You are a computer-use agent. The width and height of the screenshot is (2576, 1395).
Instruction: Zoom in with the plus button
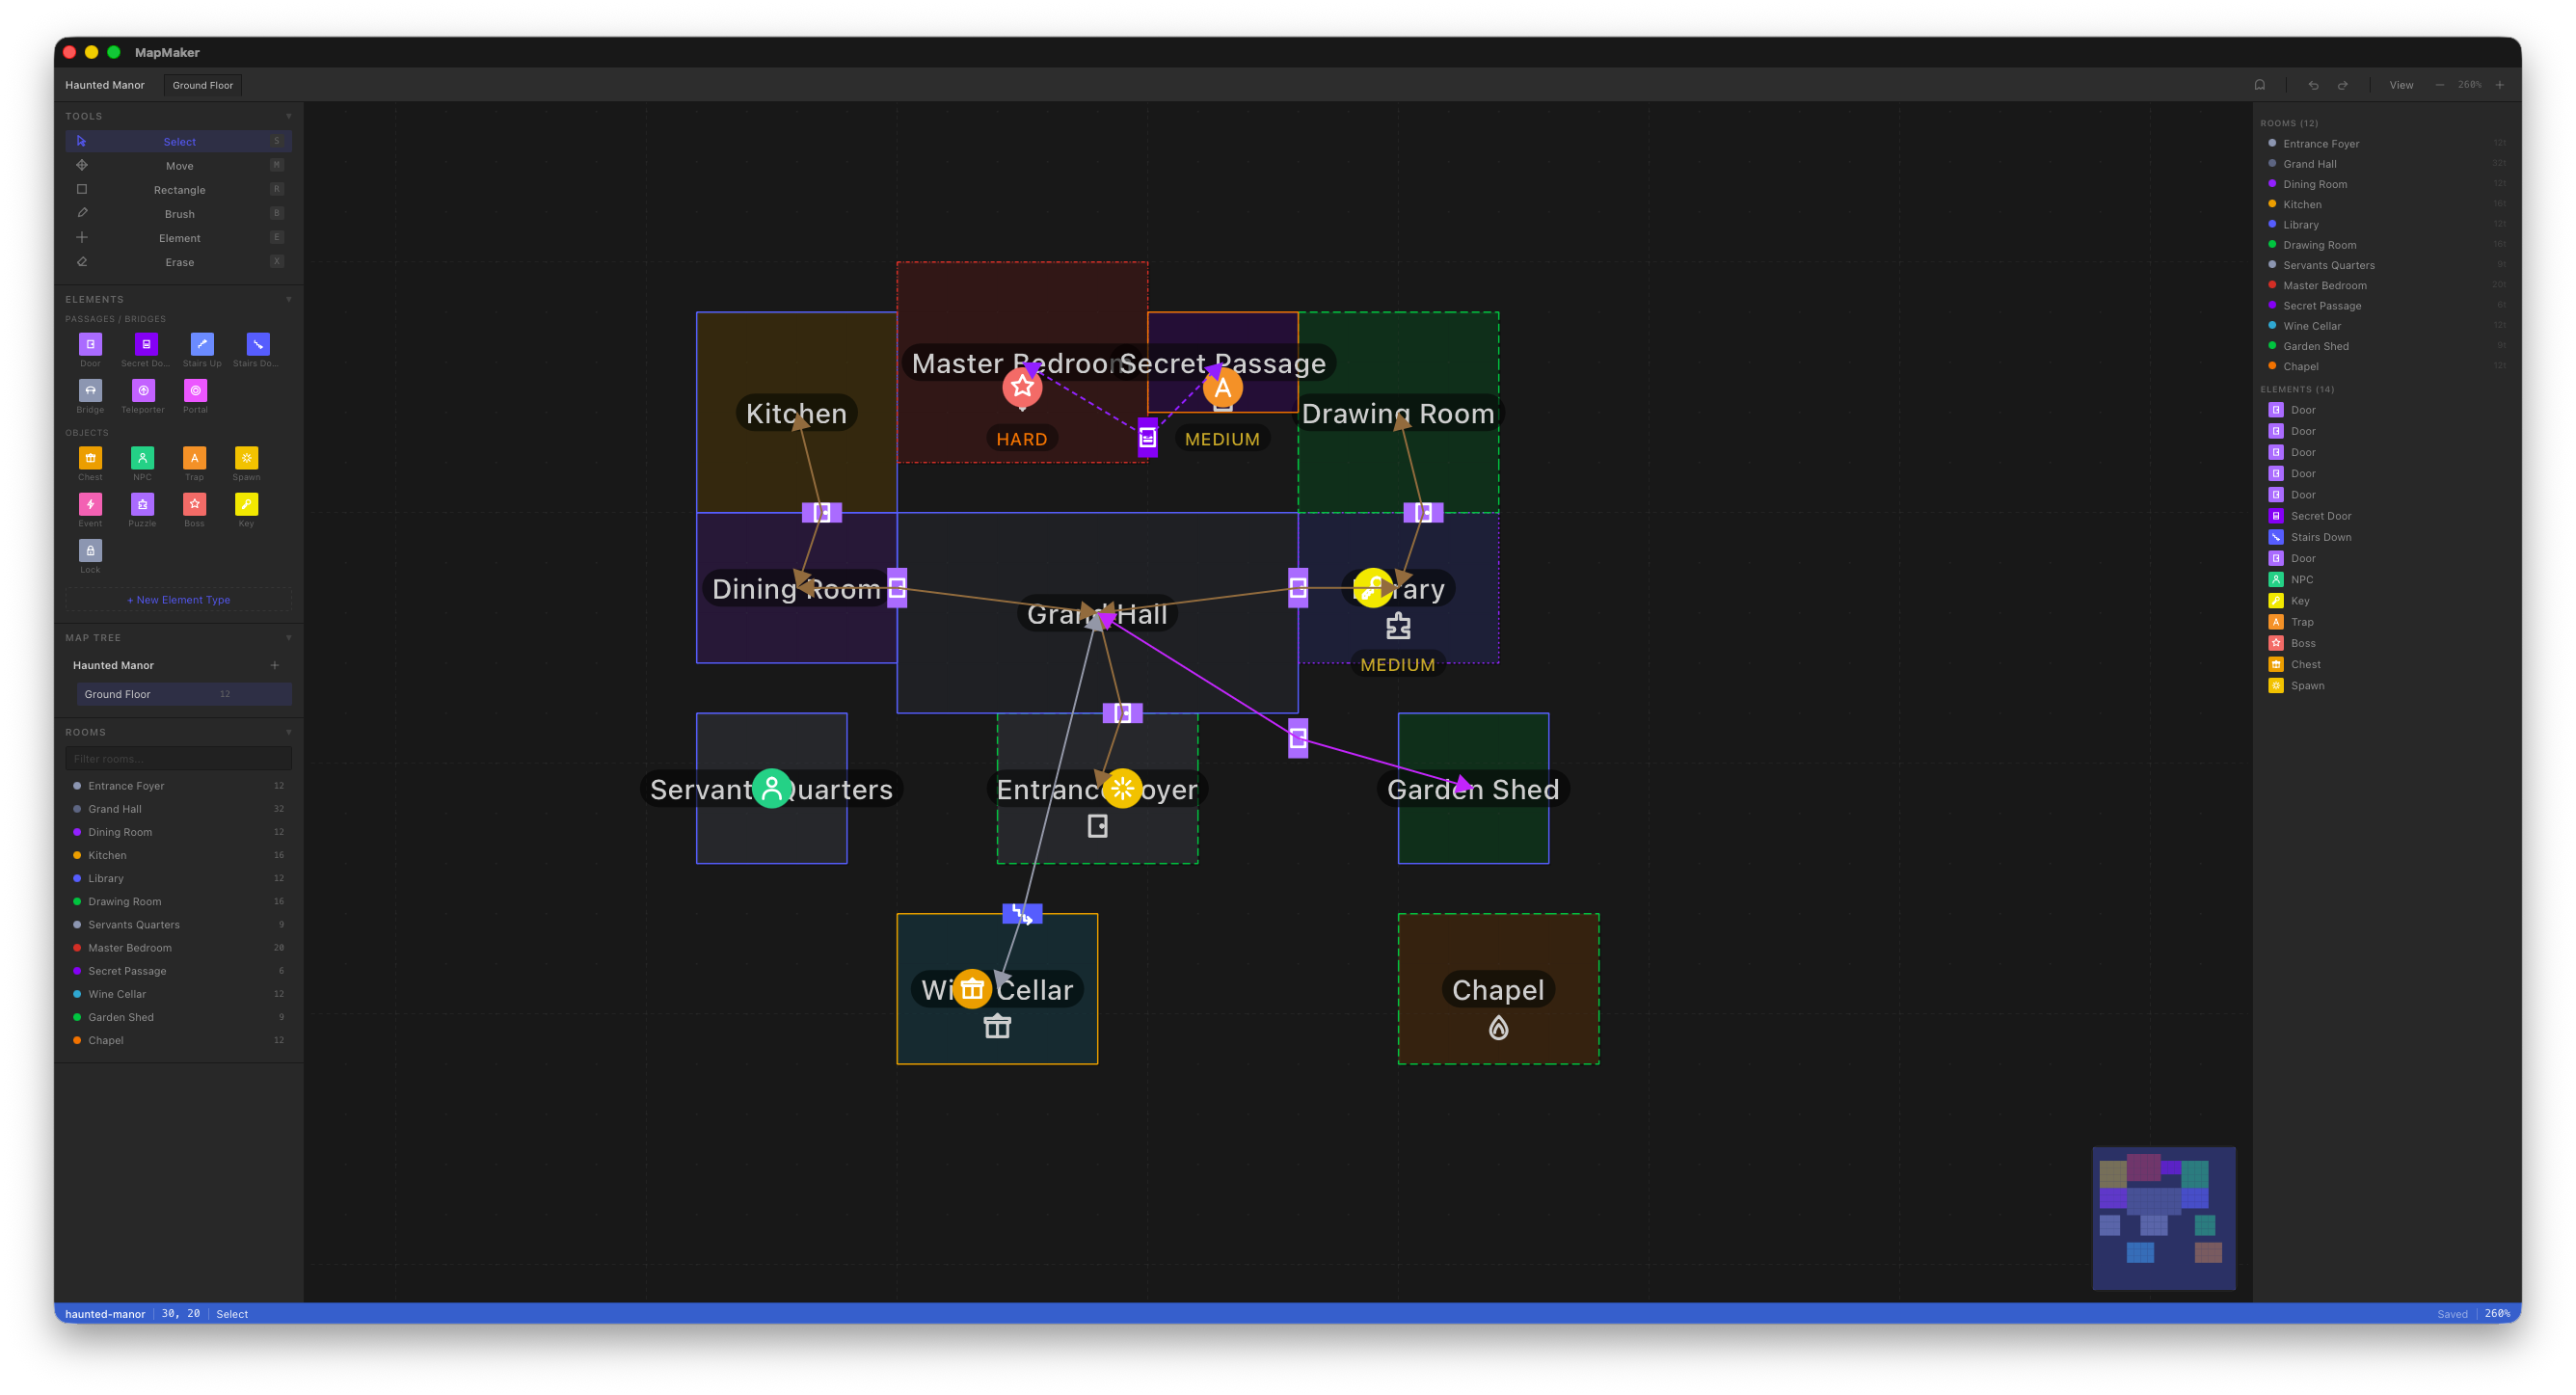(x=2499, y=85)
